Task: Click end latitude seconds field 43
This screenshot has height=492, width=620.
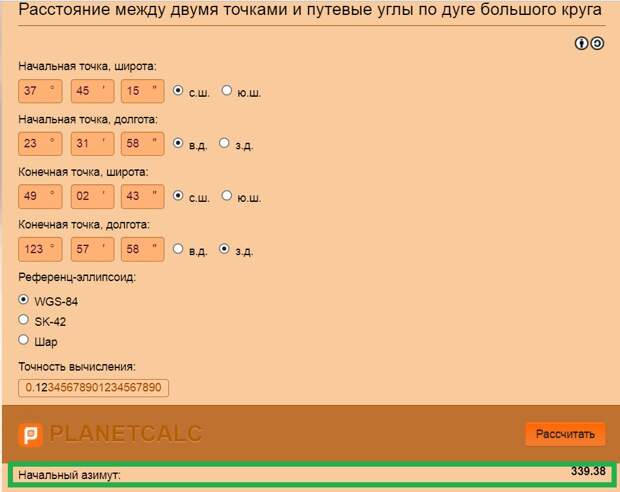Action: click(143, 196)
